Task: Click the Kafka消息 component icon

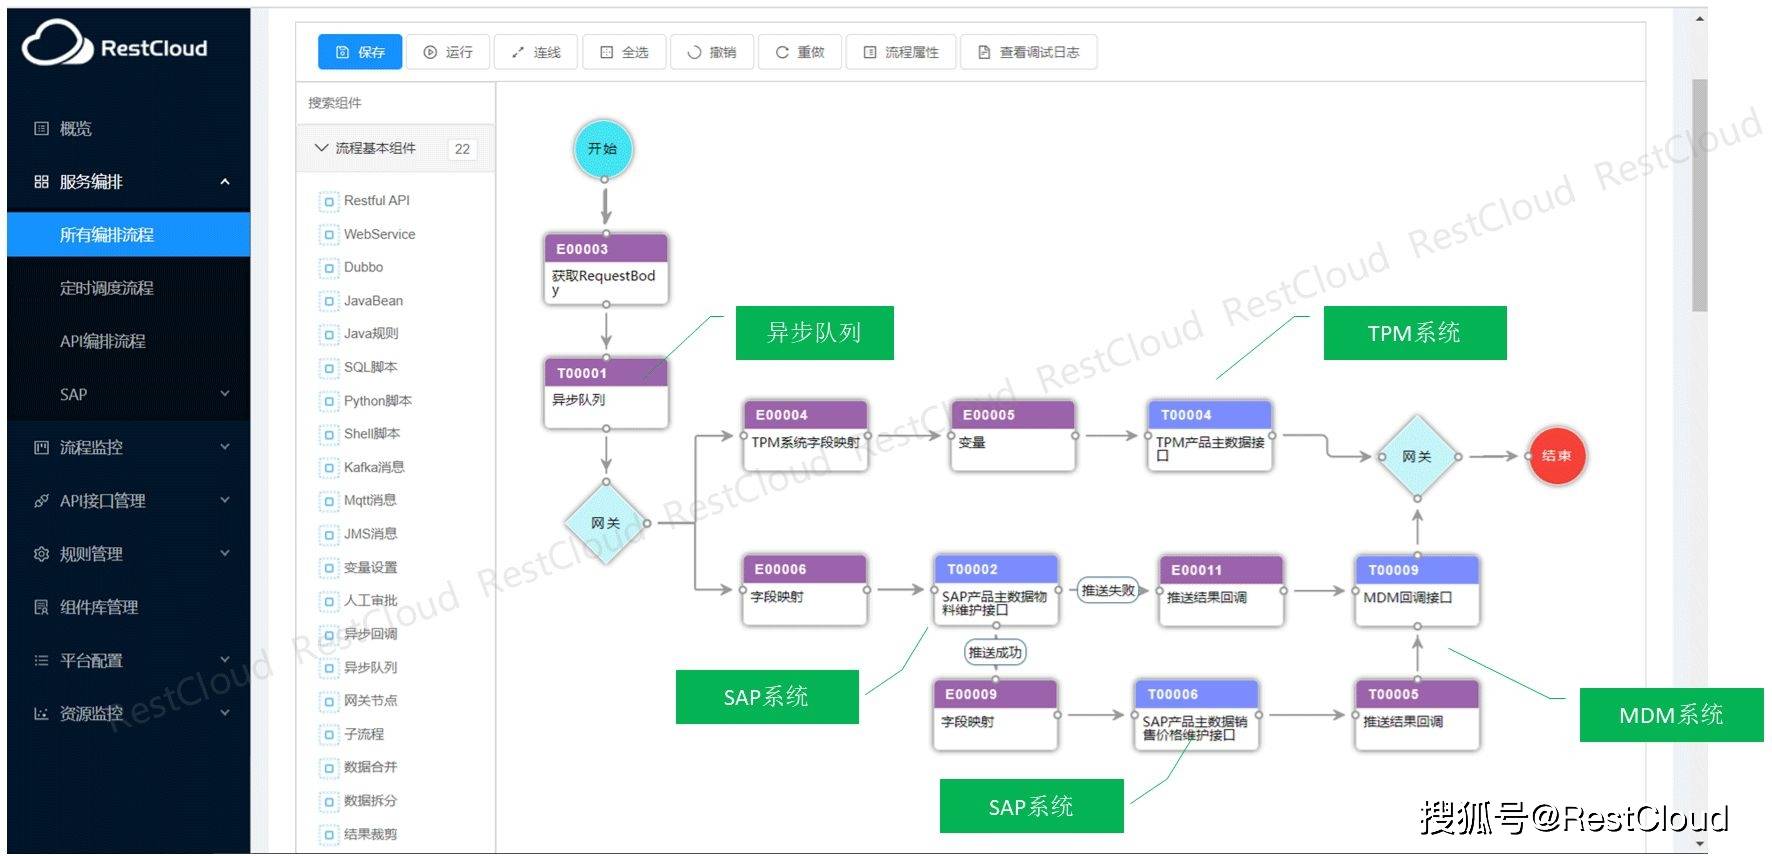Action: pos(329,468)
